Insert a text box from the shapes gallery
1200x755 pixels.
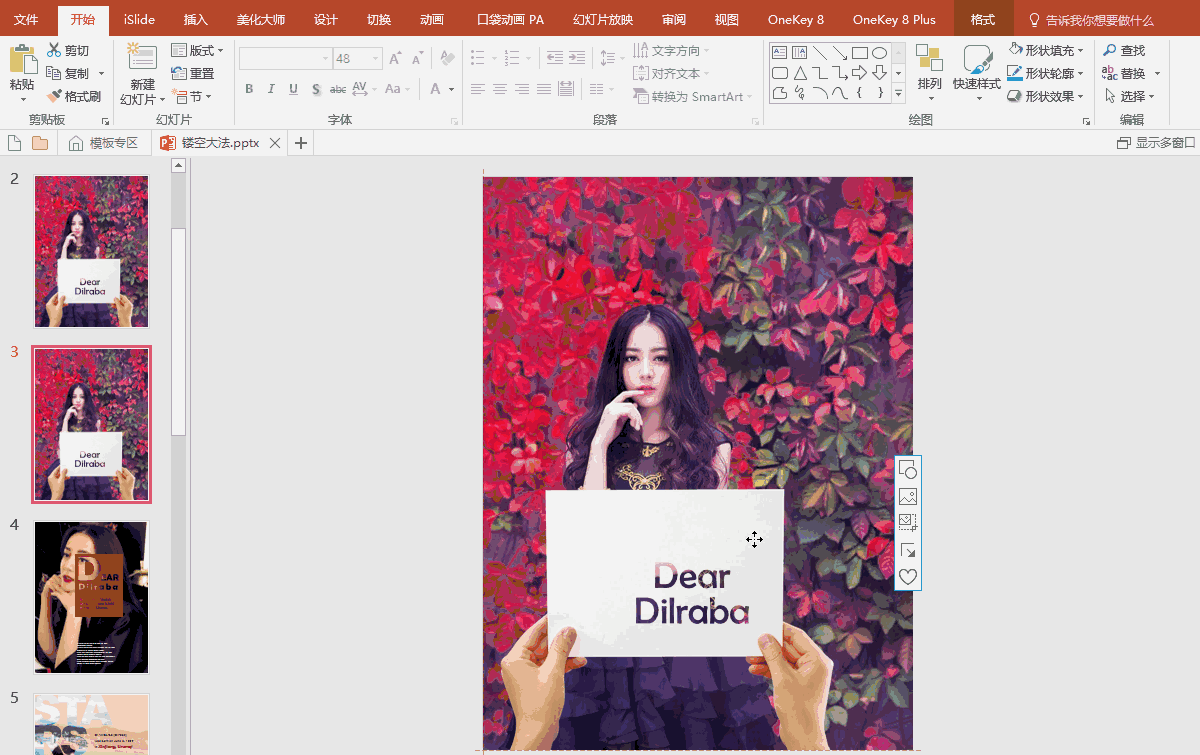780,53
